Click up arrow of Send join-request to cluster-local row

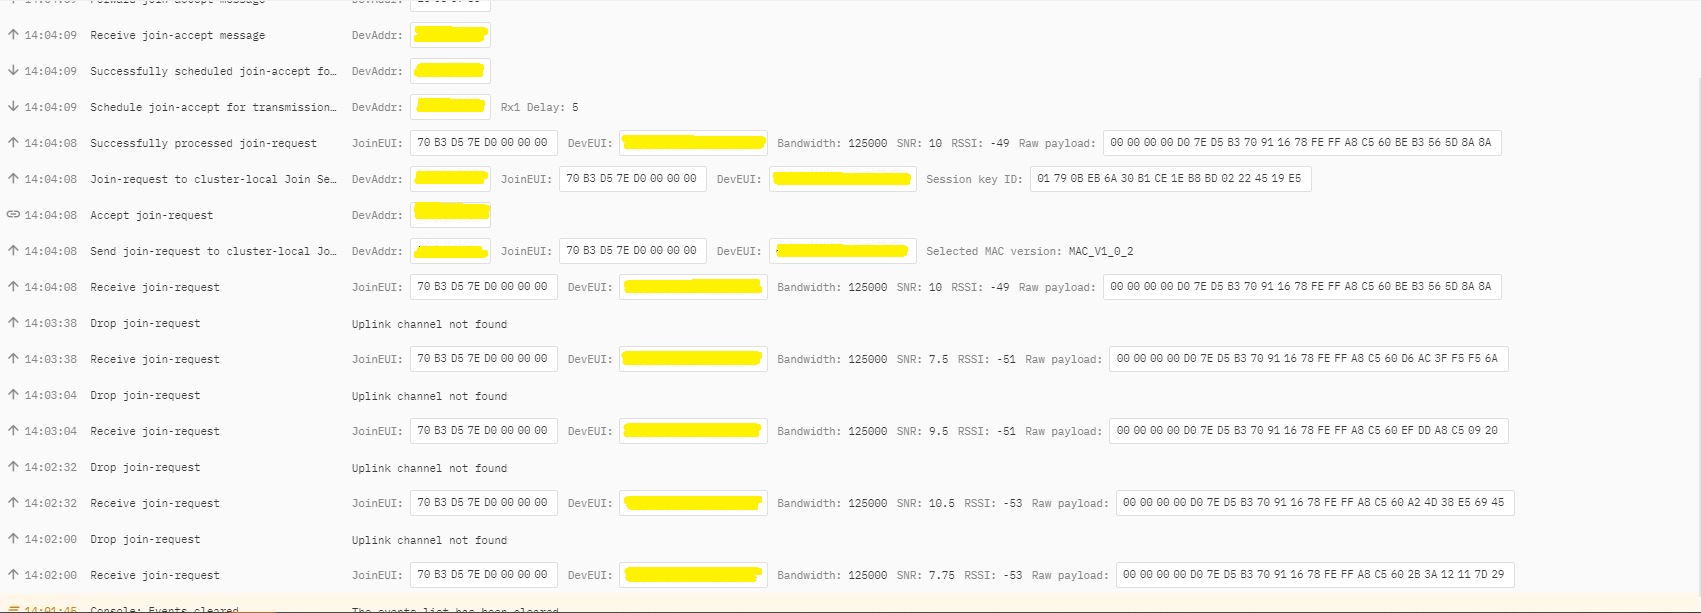pyautogui.click(x=13, y=251)
